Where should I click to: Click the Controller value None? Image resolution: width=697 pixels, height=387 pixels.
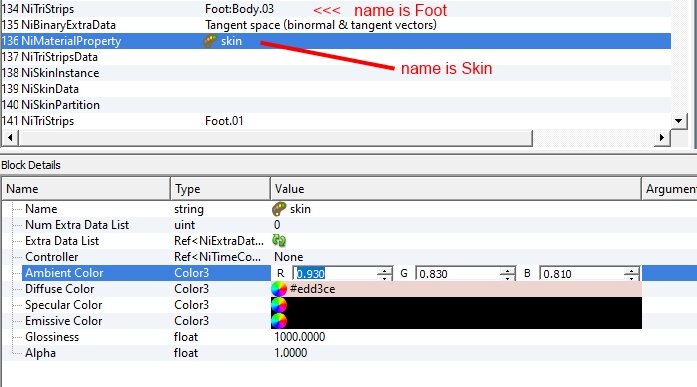click(x=288, y=257)
